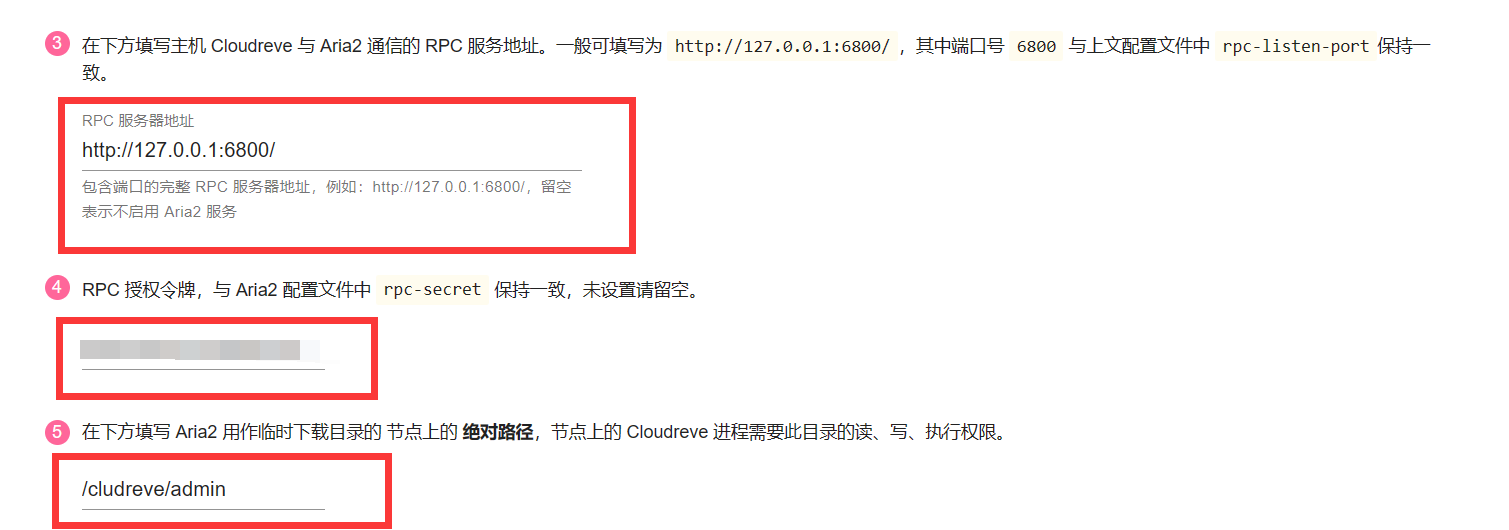Focus the RPC 服务器地址 input field
Screen dimensions: 1509x530
pos(331,150)
